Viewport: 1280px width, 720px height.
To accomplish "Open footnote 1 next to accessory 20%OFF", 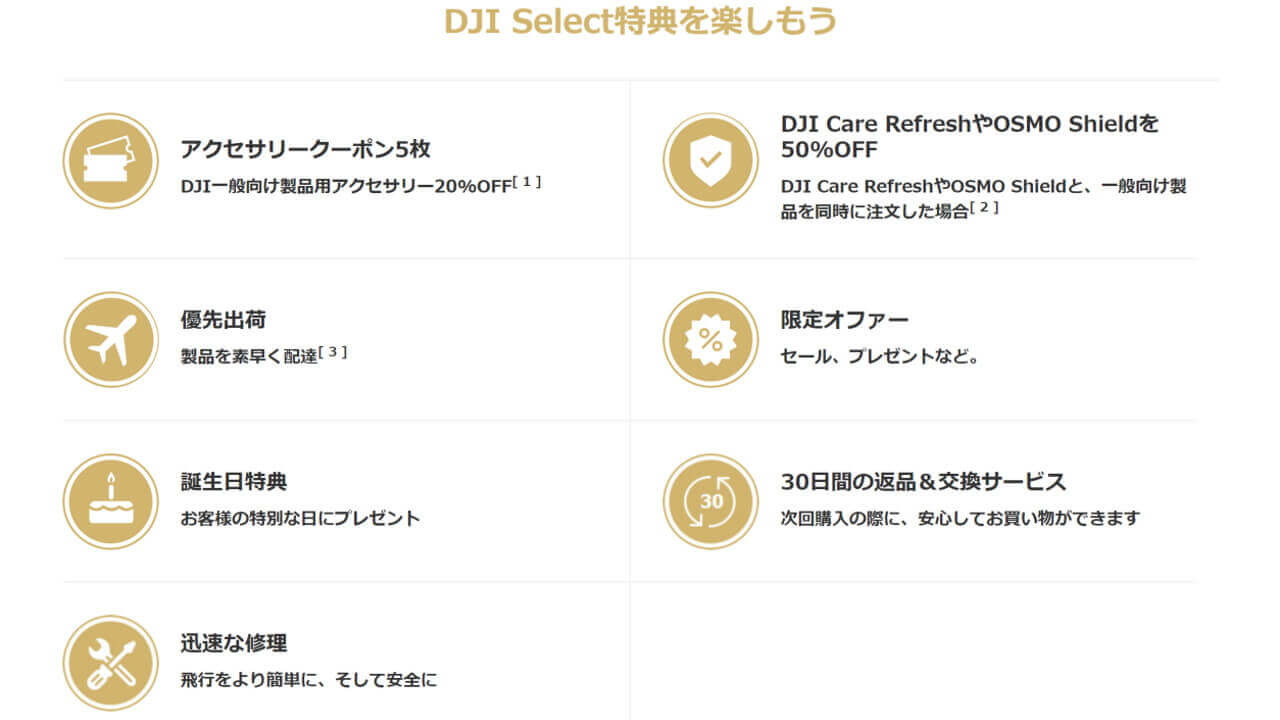I will click(x=527, y=182).
